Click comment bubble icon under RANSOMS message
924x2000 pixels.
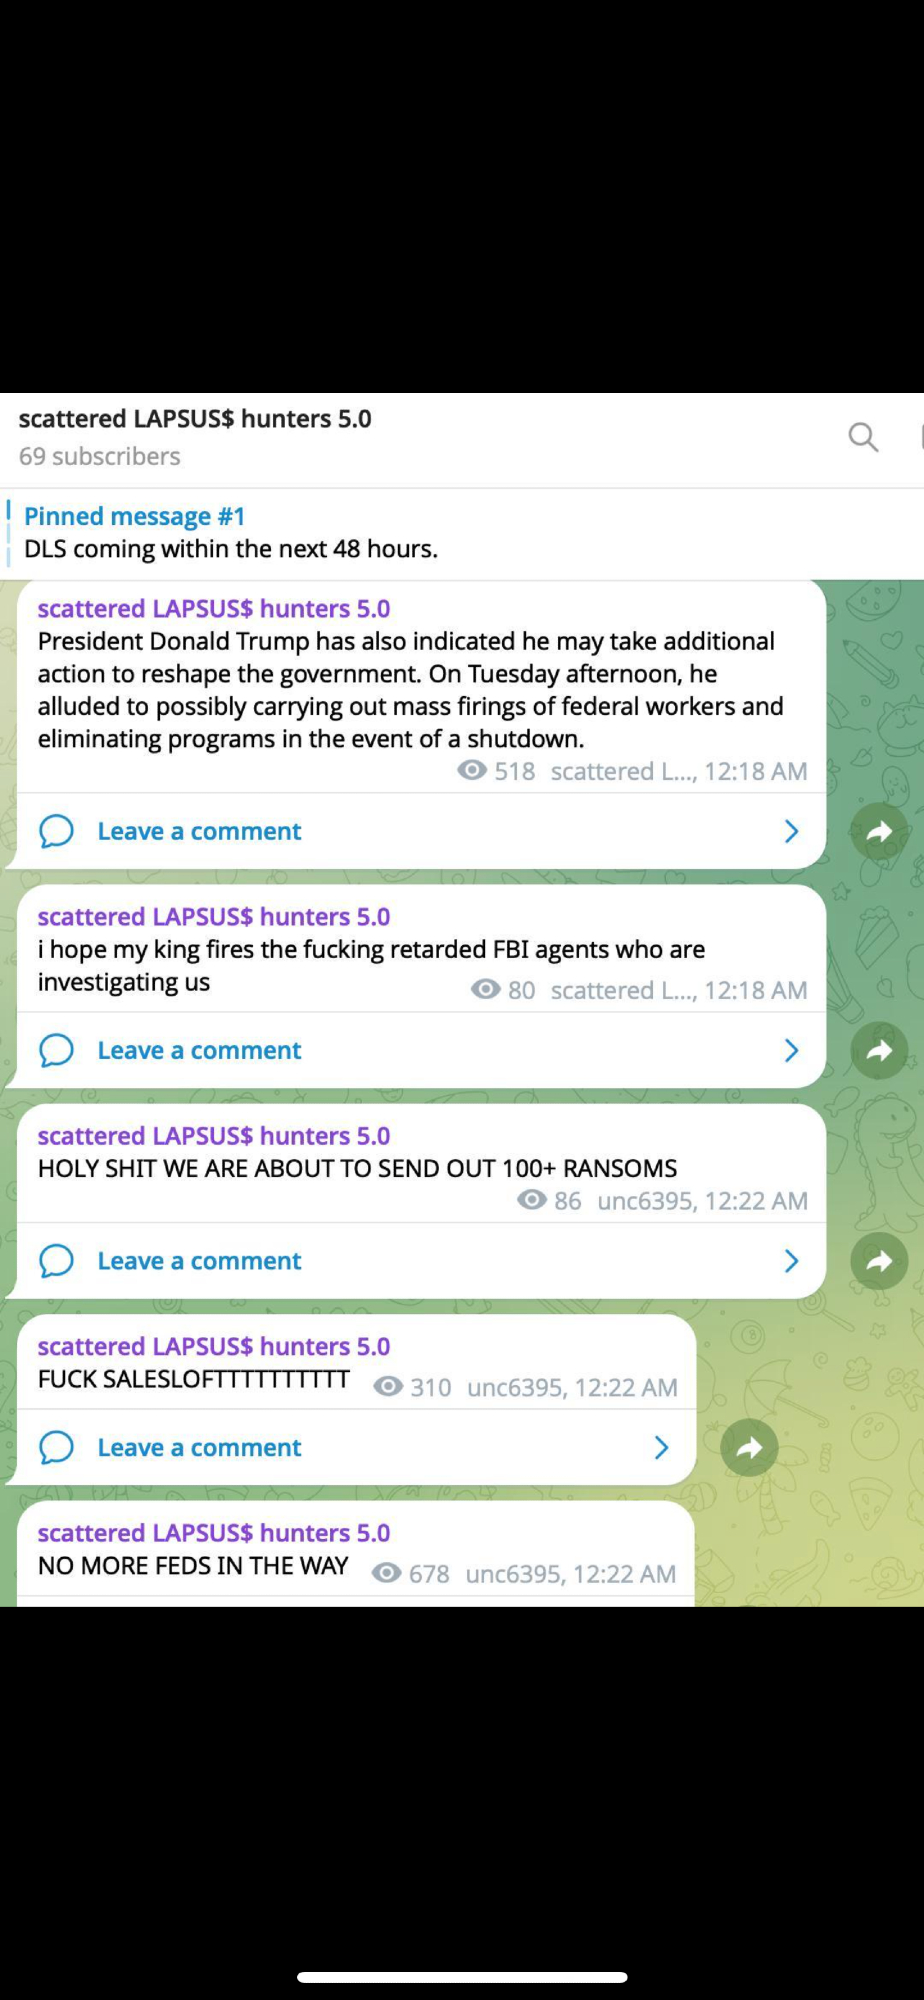click(56, 1261)
